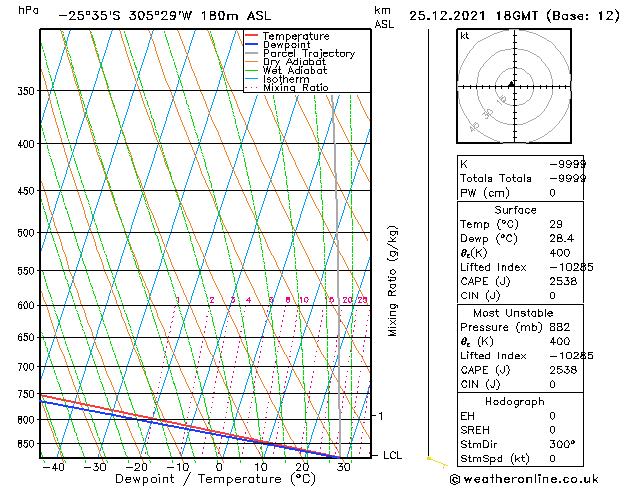Click the yellow wind barb near the surface
Viewport: 629px width, 486px height.
[437, 462]
